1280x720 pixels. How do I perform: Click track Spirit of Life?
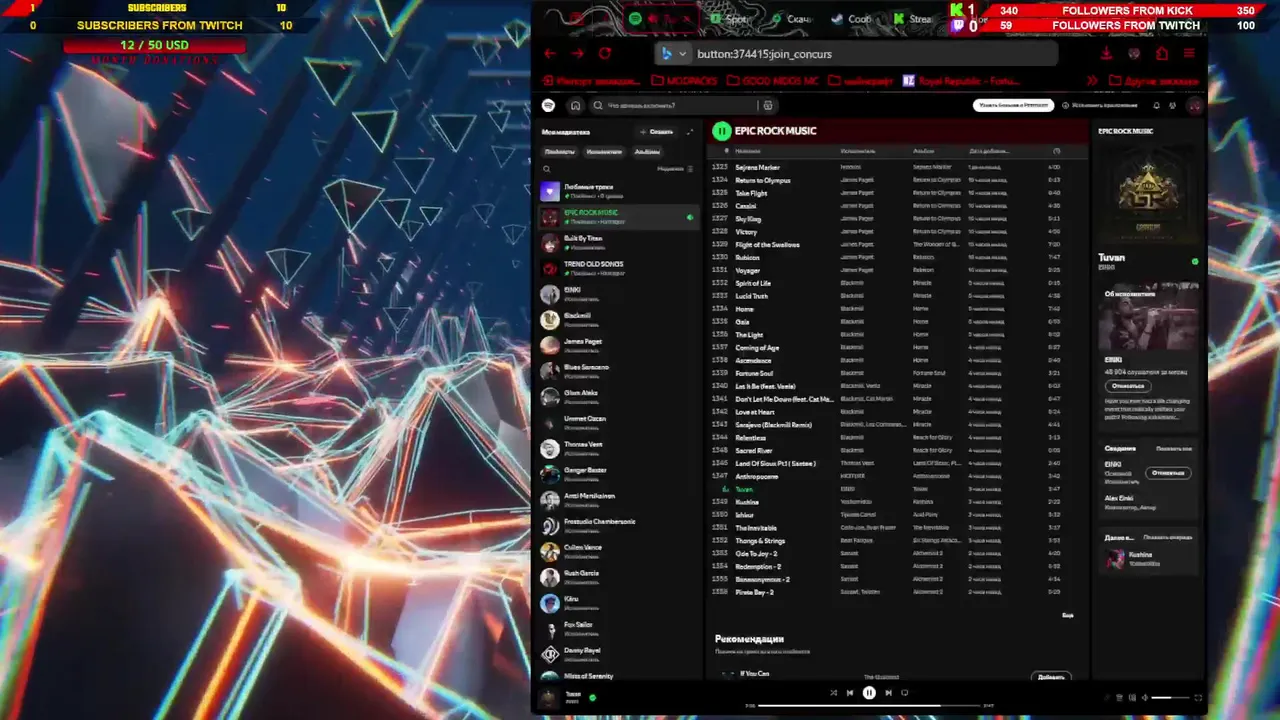[753, 283]
